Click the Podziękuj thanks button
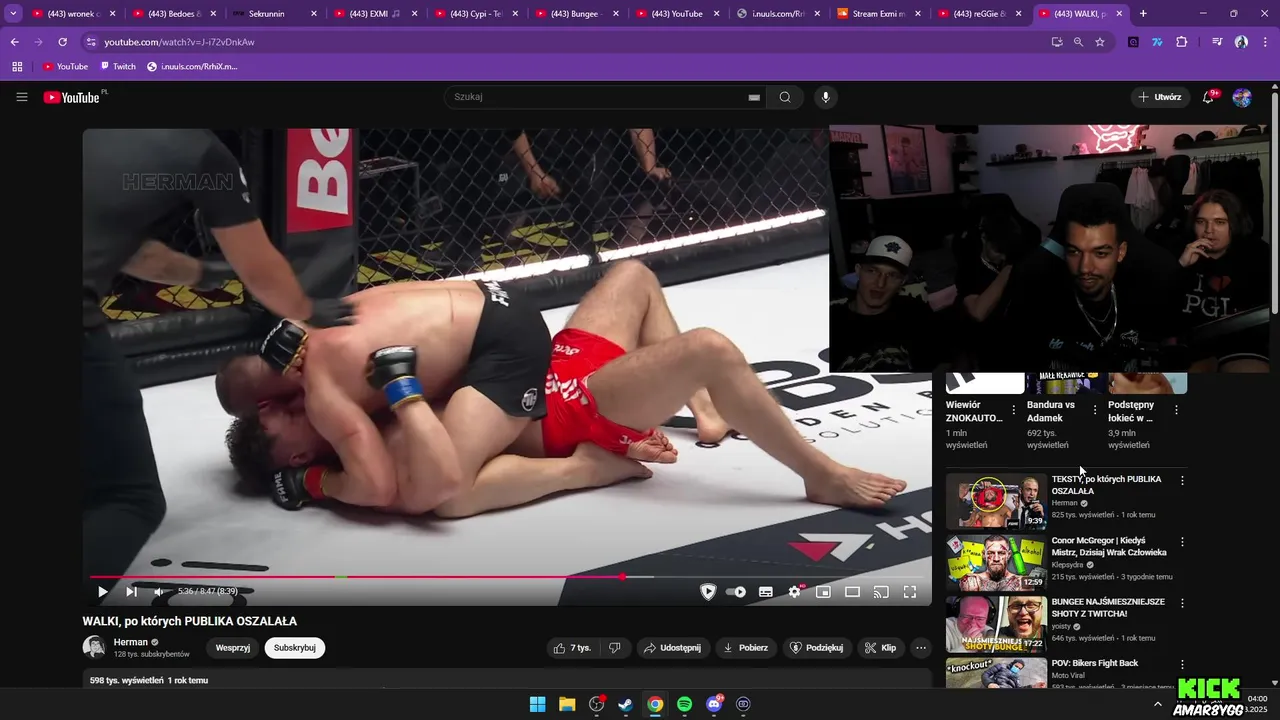This screenshot has width=1280, height=720. (817, 648)
